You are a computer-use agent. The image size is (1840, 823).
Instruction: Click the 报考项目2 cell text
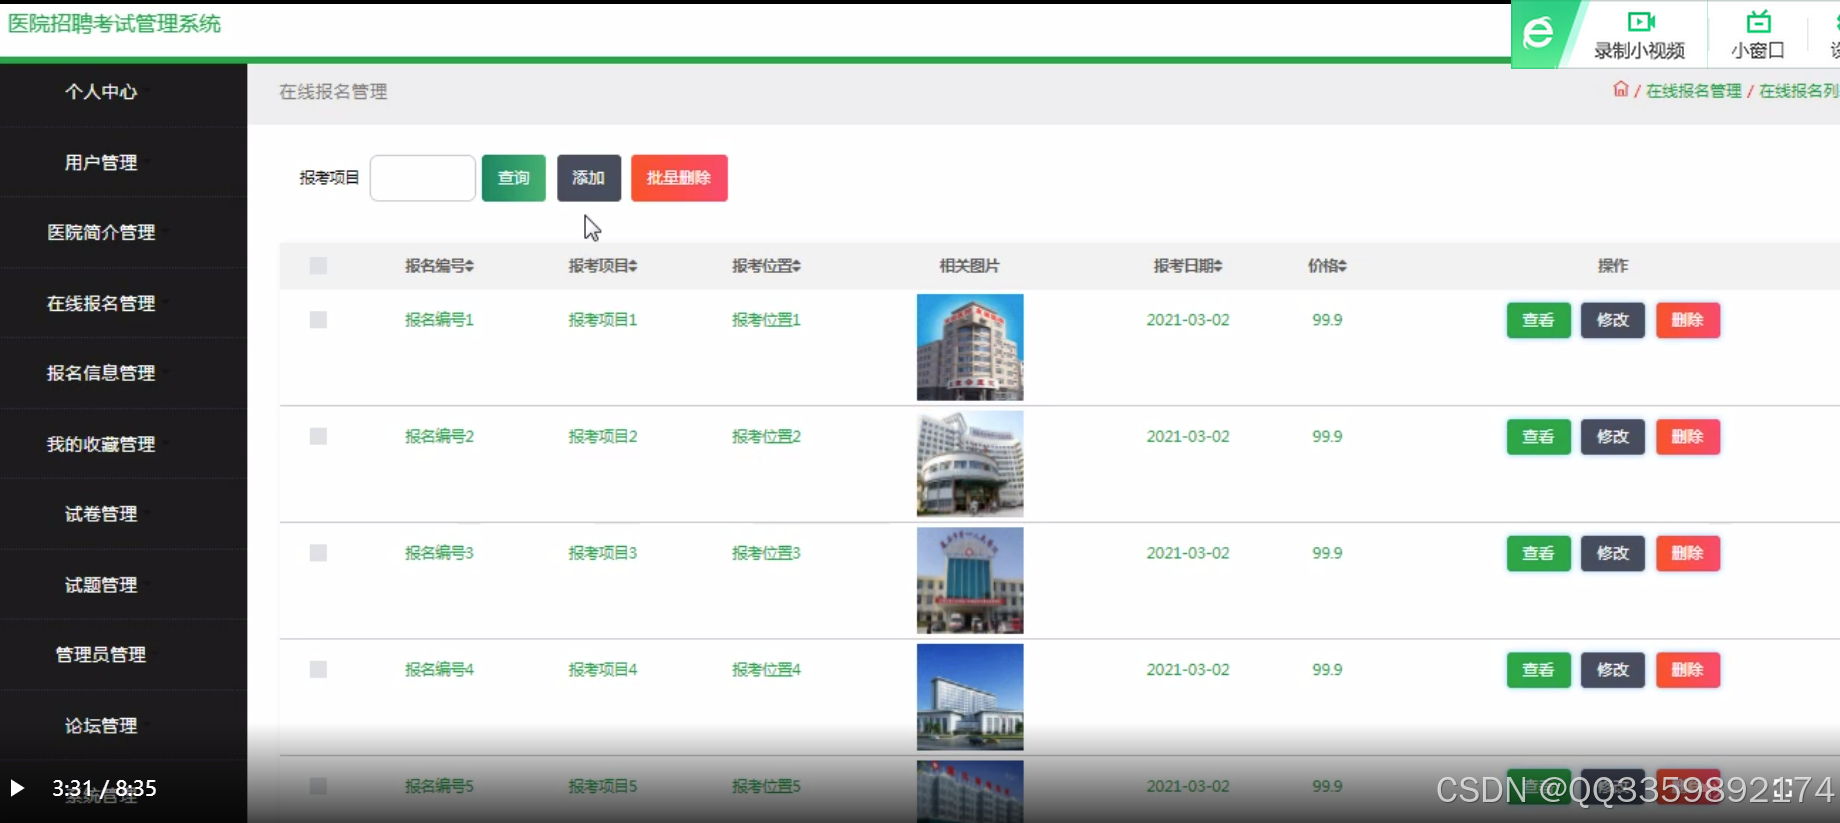pos(603,436)
